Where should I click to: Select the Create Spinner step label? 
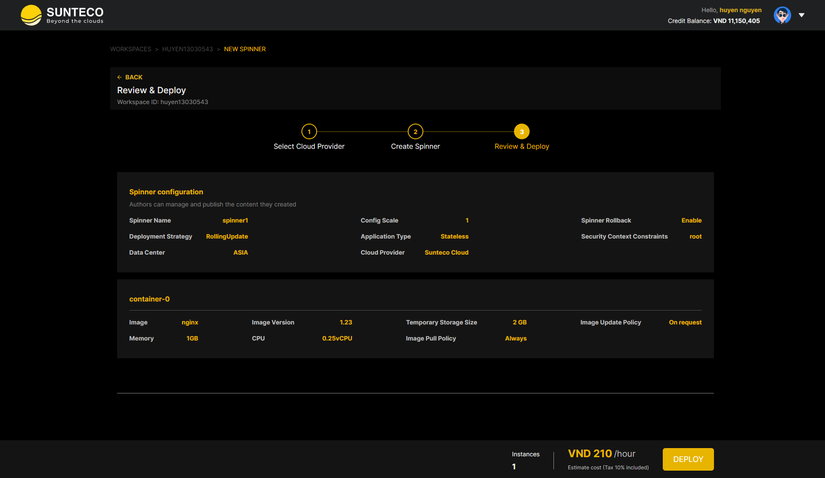click(x=415, y=146)
